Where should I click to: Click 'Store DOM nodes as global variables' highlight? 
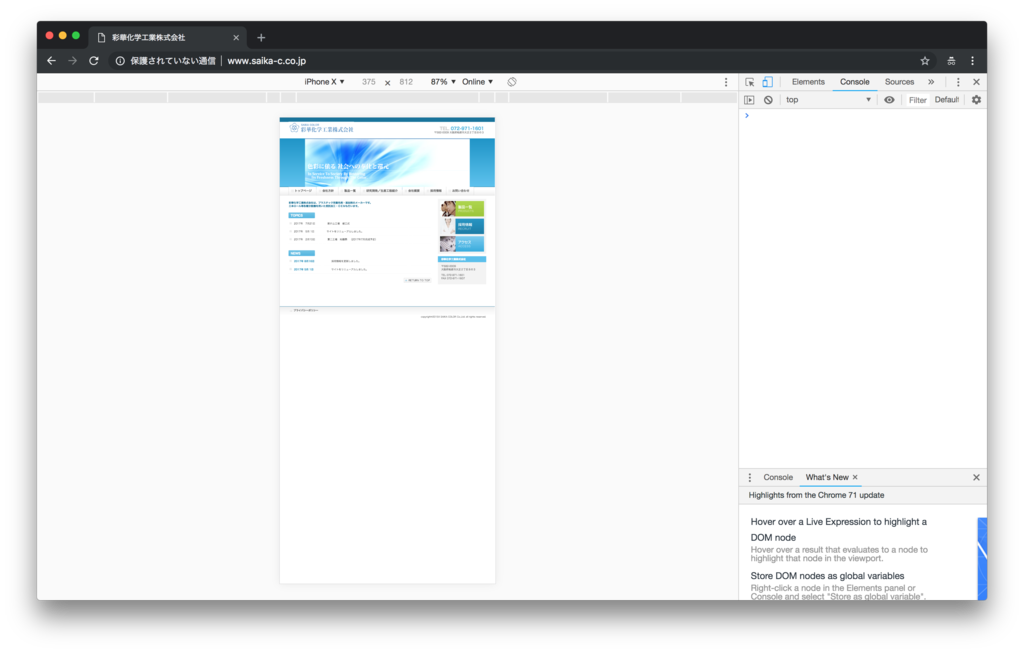[x=827, y=576]
